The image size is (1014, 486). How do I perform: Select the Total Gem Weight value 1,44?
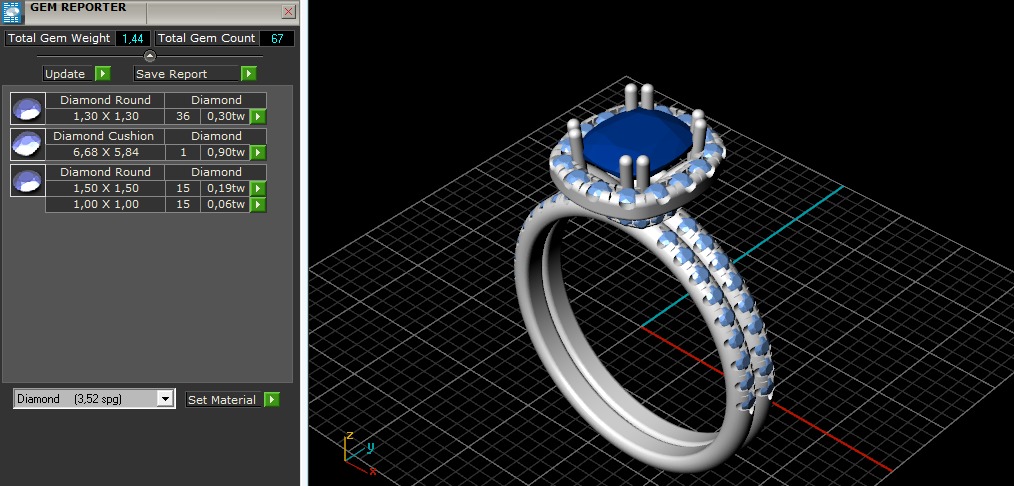coord(133,39)
